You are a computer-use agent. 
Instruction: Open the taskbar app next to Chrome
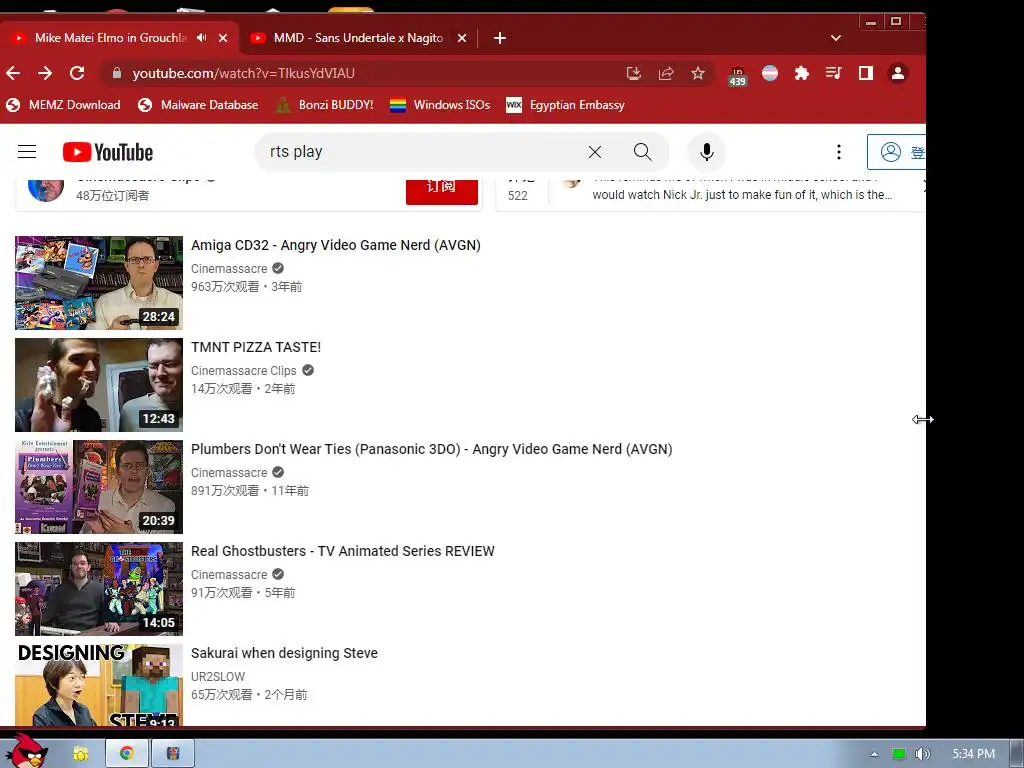click(173, 753)
